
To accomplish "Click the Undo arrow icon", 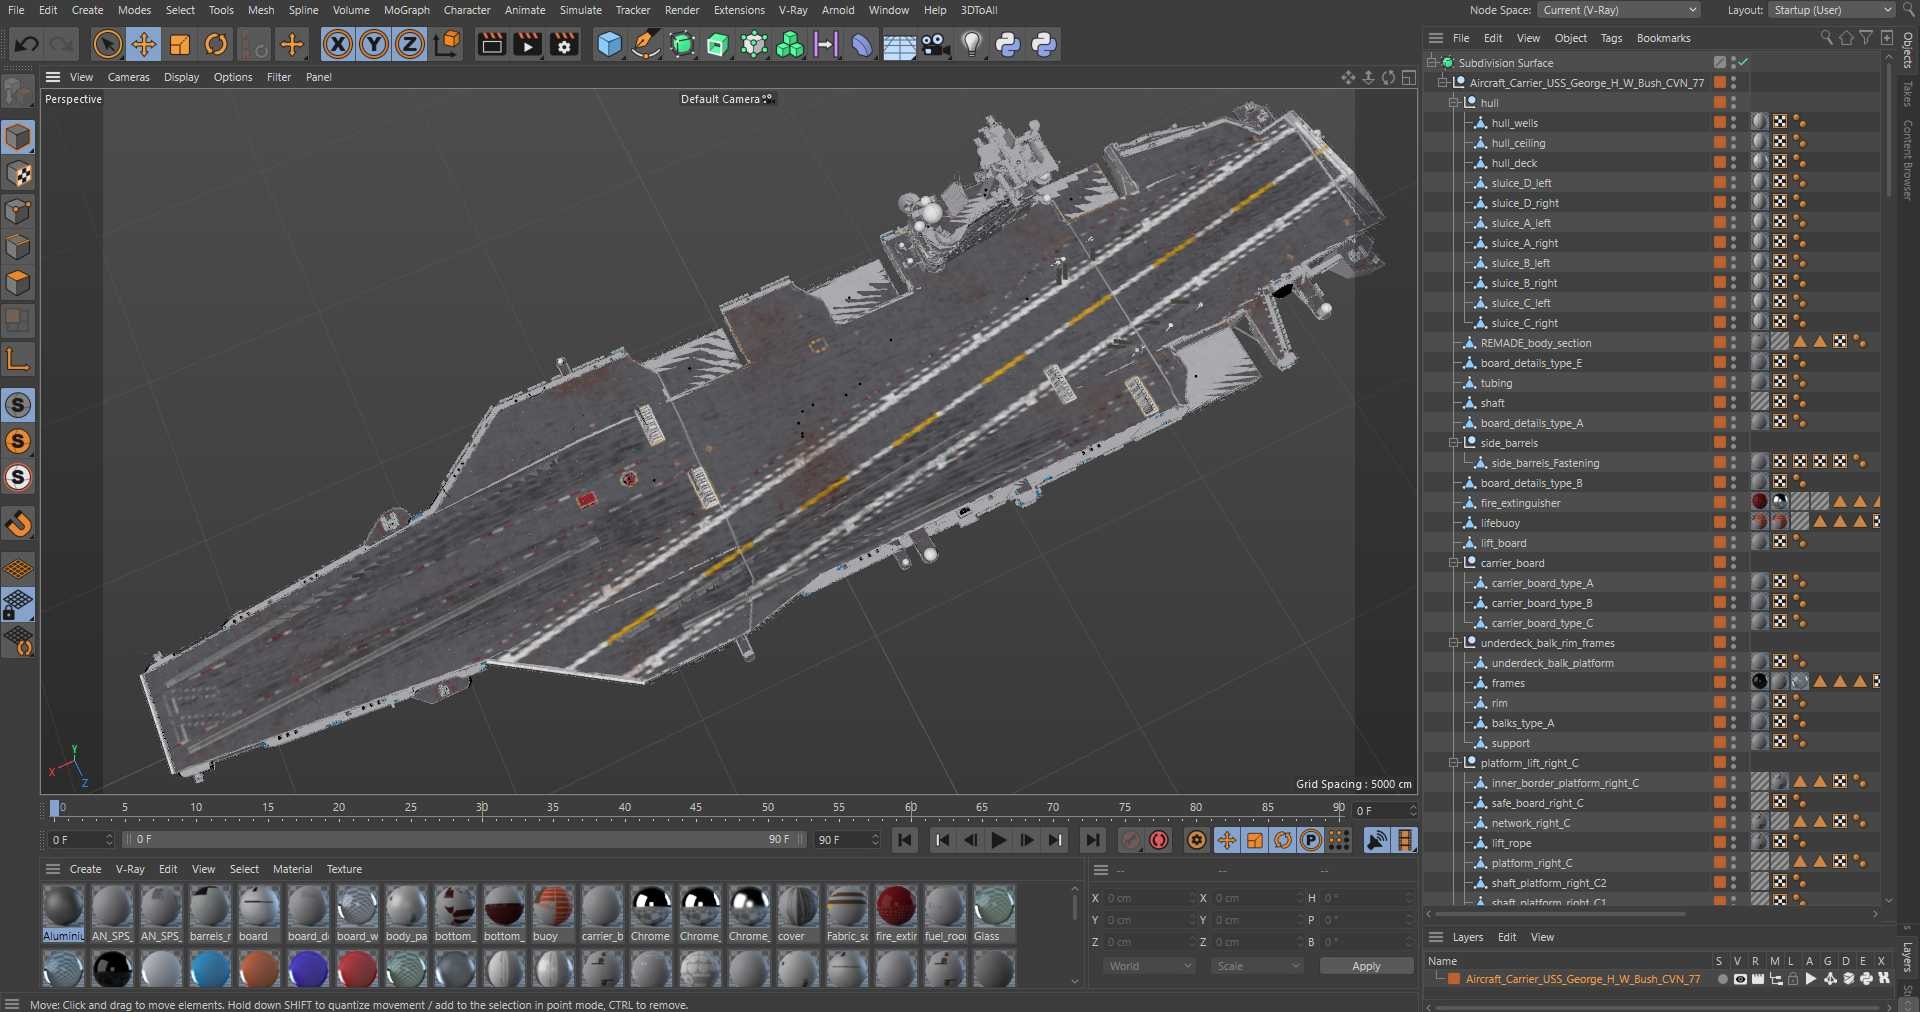I will coord(27,44).
